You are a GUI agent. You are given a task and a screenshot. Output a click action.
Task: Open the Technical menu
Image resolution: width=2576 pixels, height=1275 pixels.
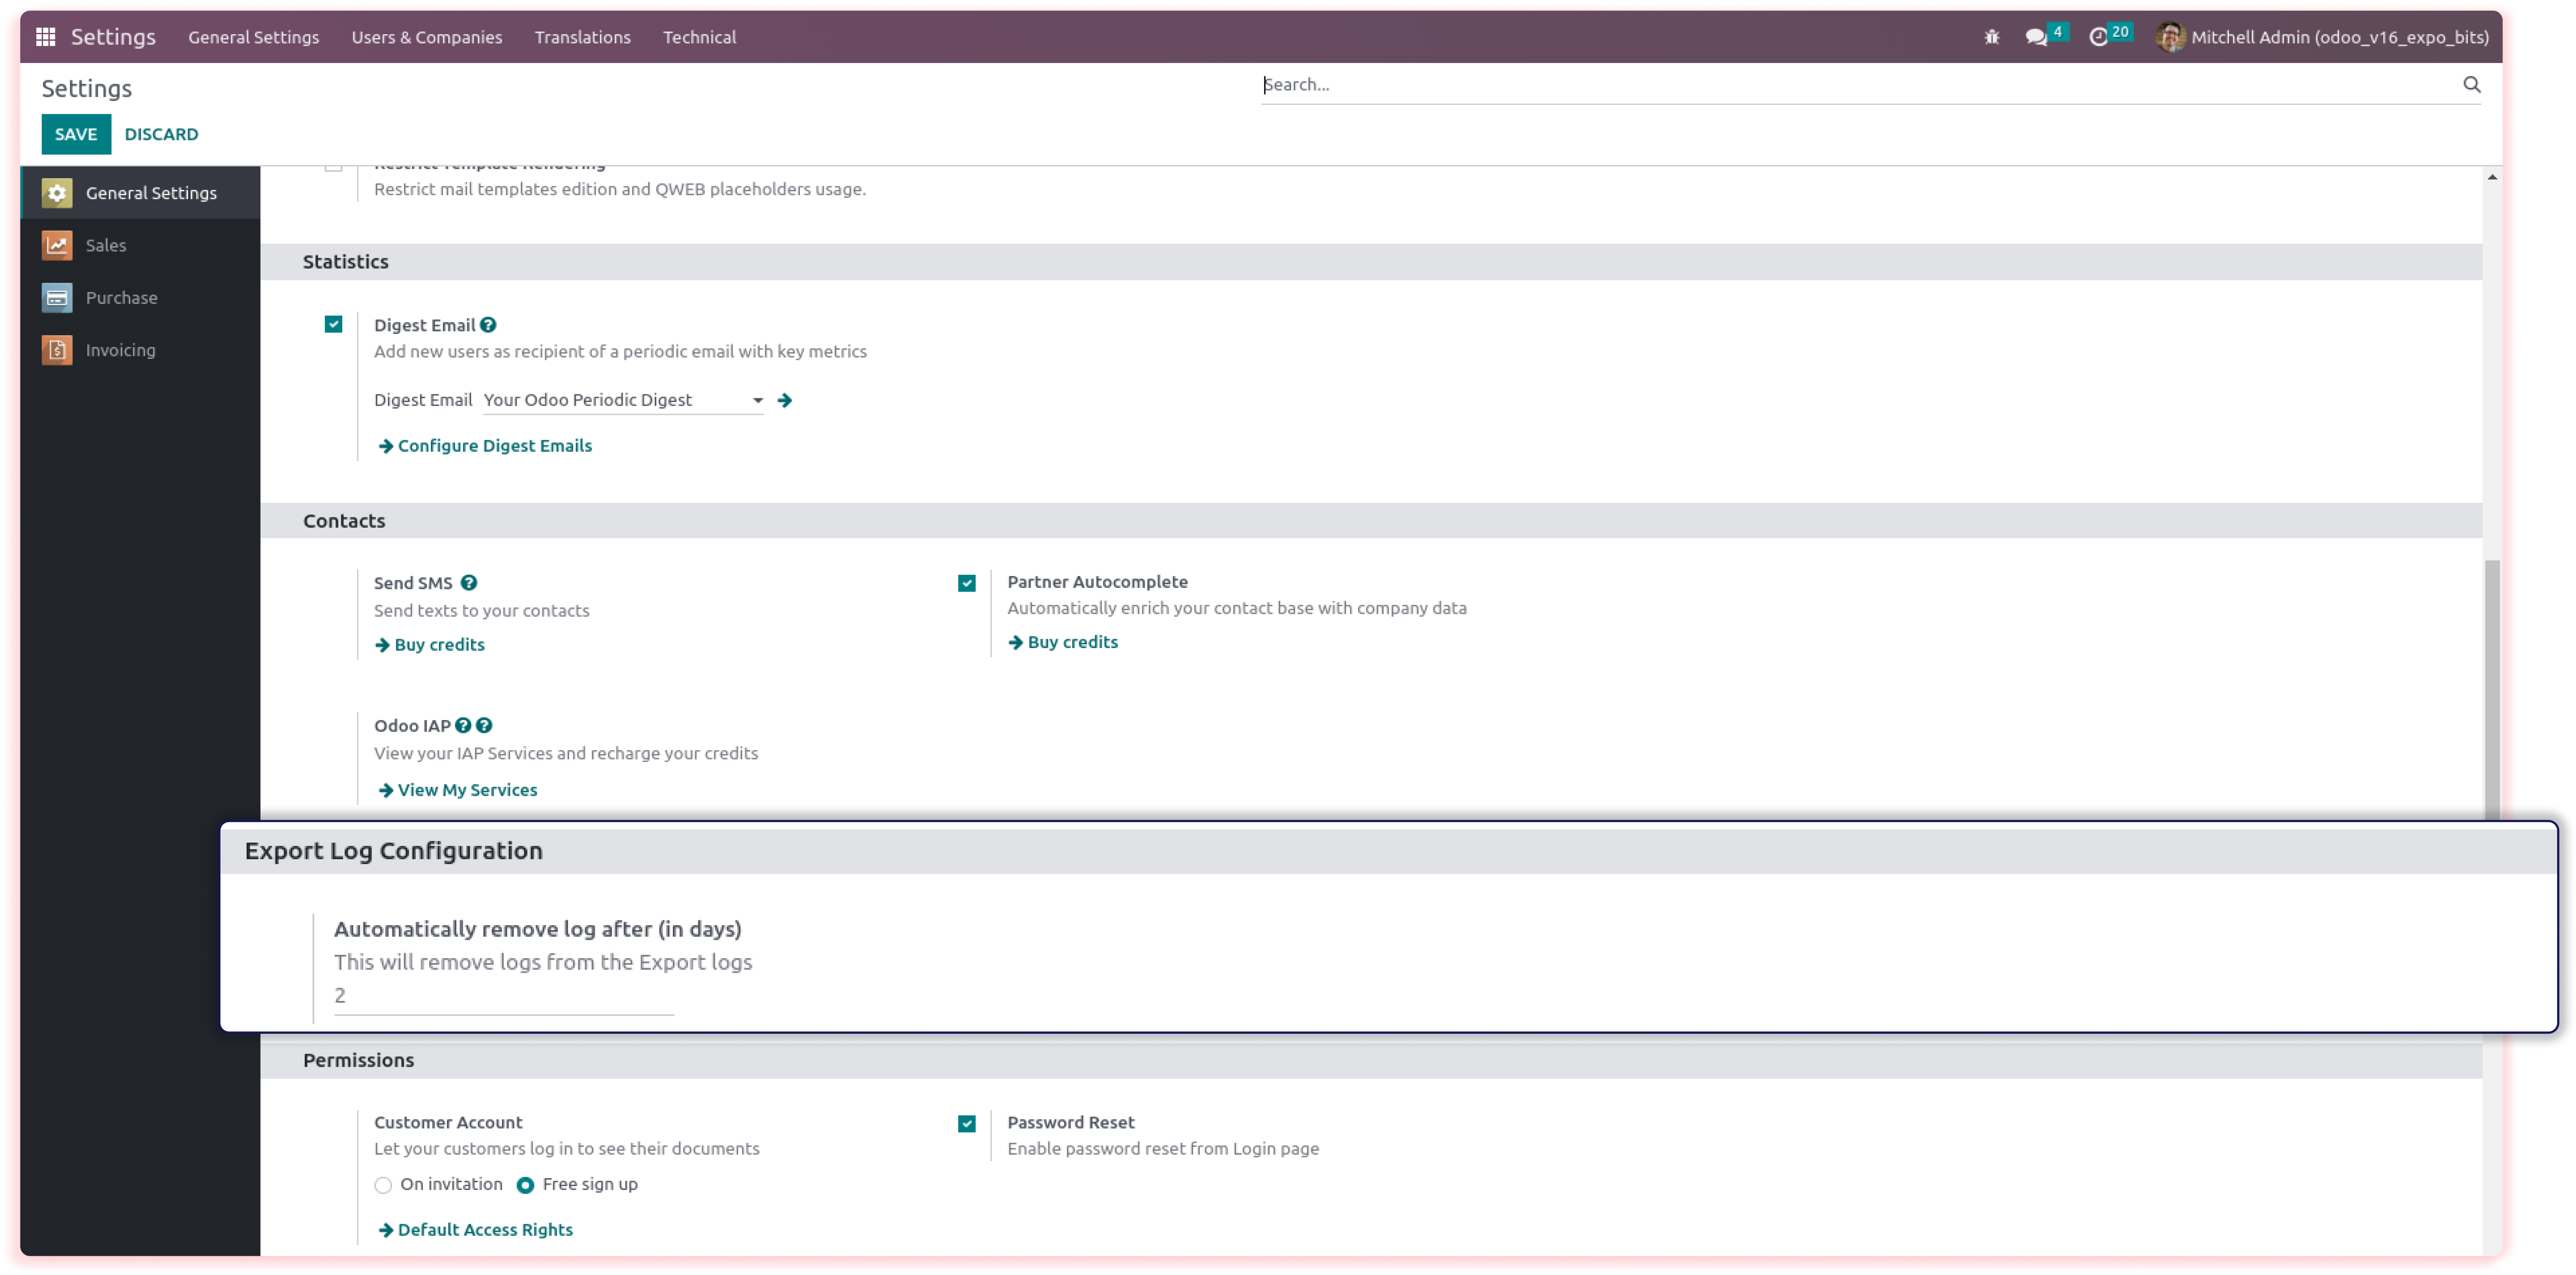point(700,37)
